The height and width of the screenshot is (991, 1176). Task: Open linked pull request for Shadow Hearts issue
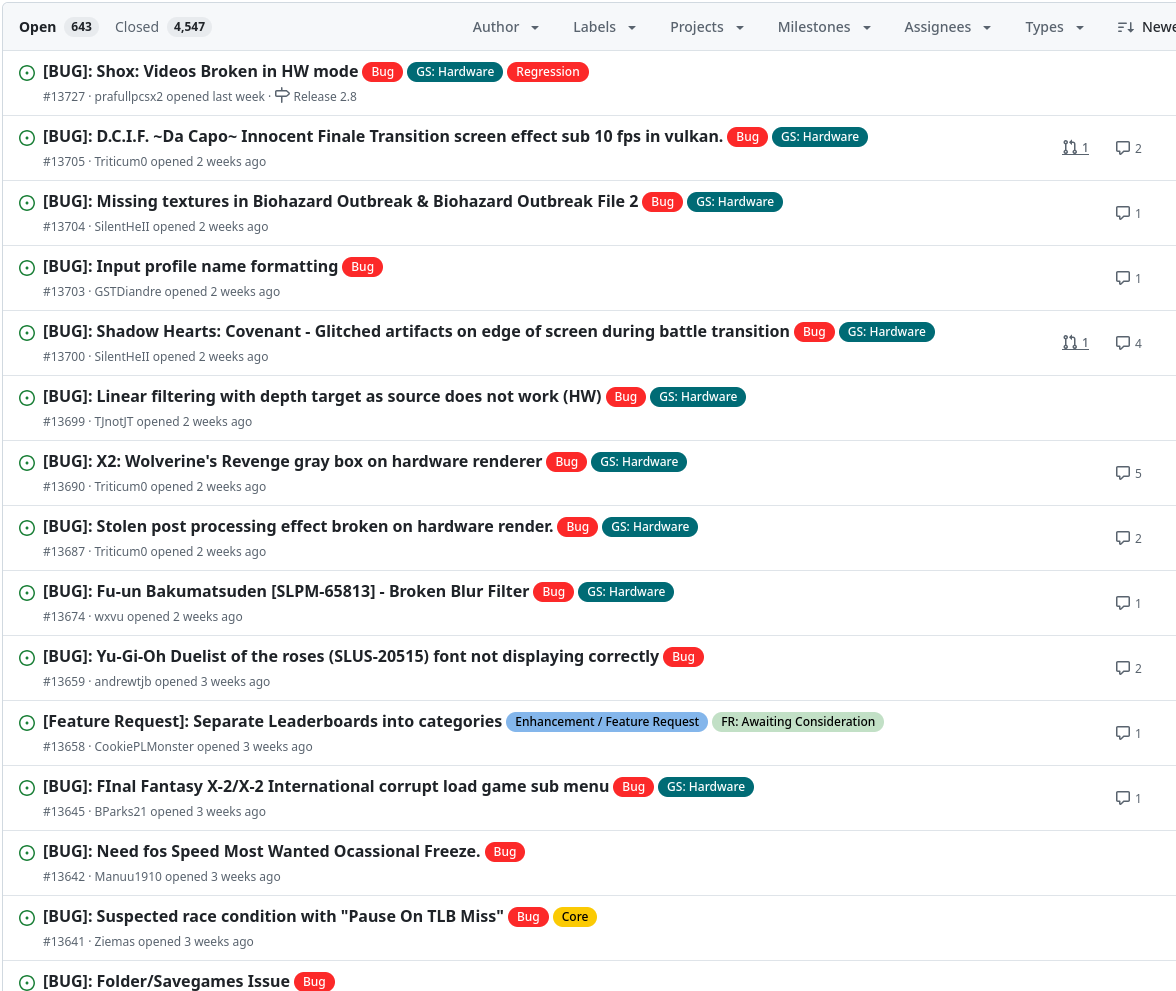click(1076, 343)
